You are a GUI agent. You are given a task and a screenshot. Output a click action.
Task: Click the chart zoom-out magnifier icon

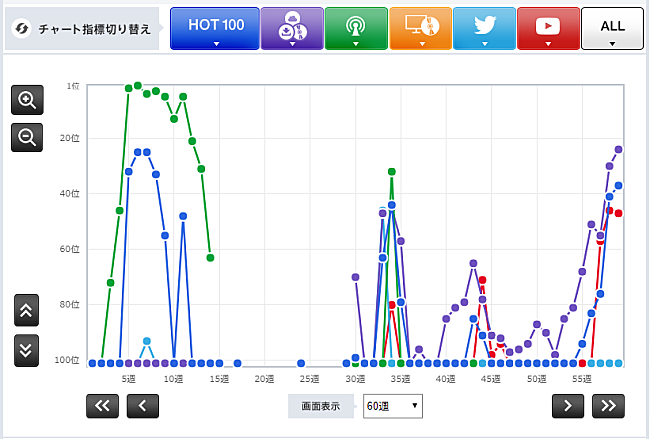[27, 136]
